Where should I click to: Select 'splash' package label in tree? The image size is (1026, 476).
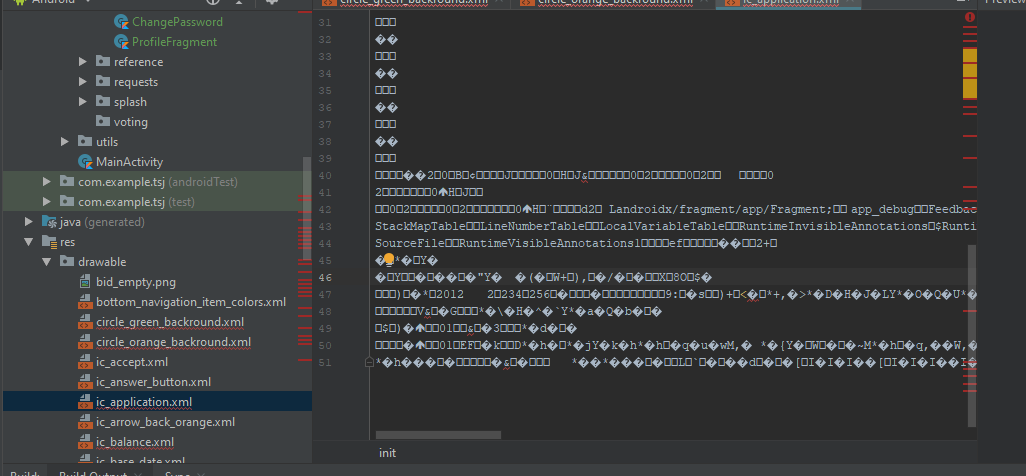[x=130, y=101]
